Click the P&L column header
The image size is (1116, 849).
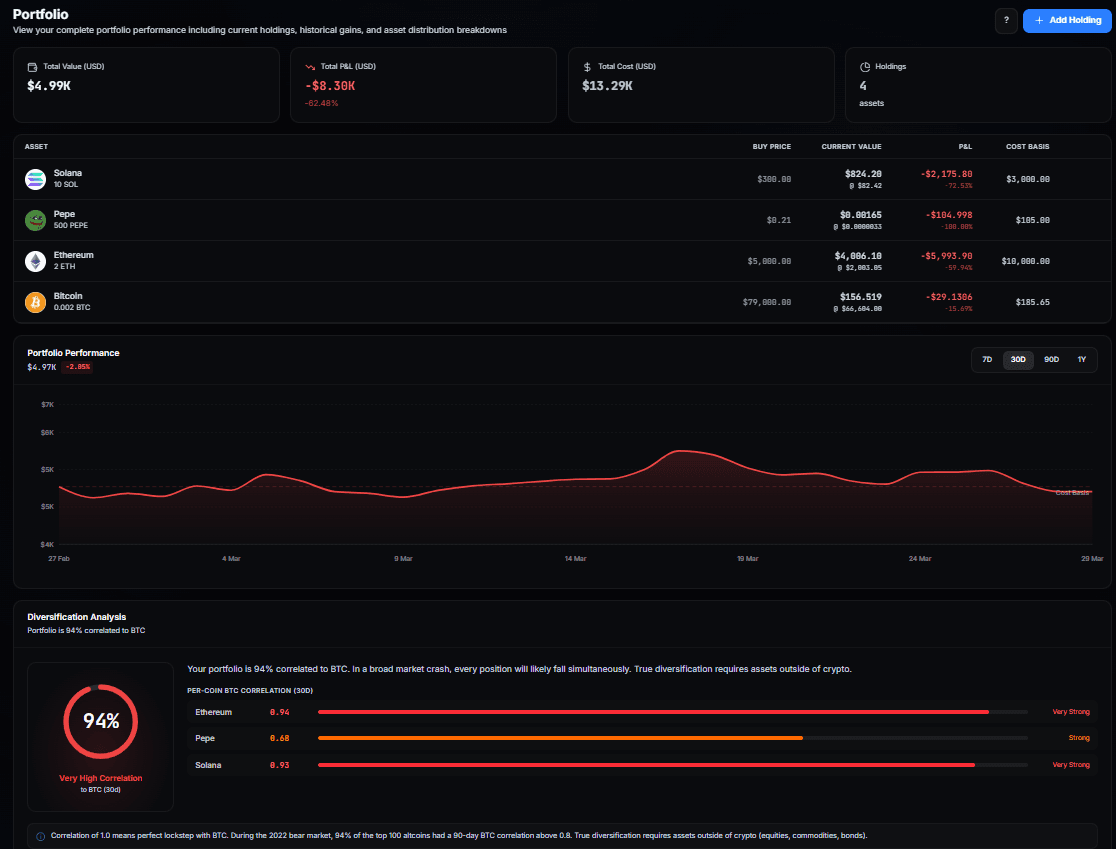point(965,147)
